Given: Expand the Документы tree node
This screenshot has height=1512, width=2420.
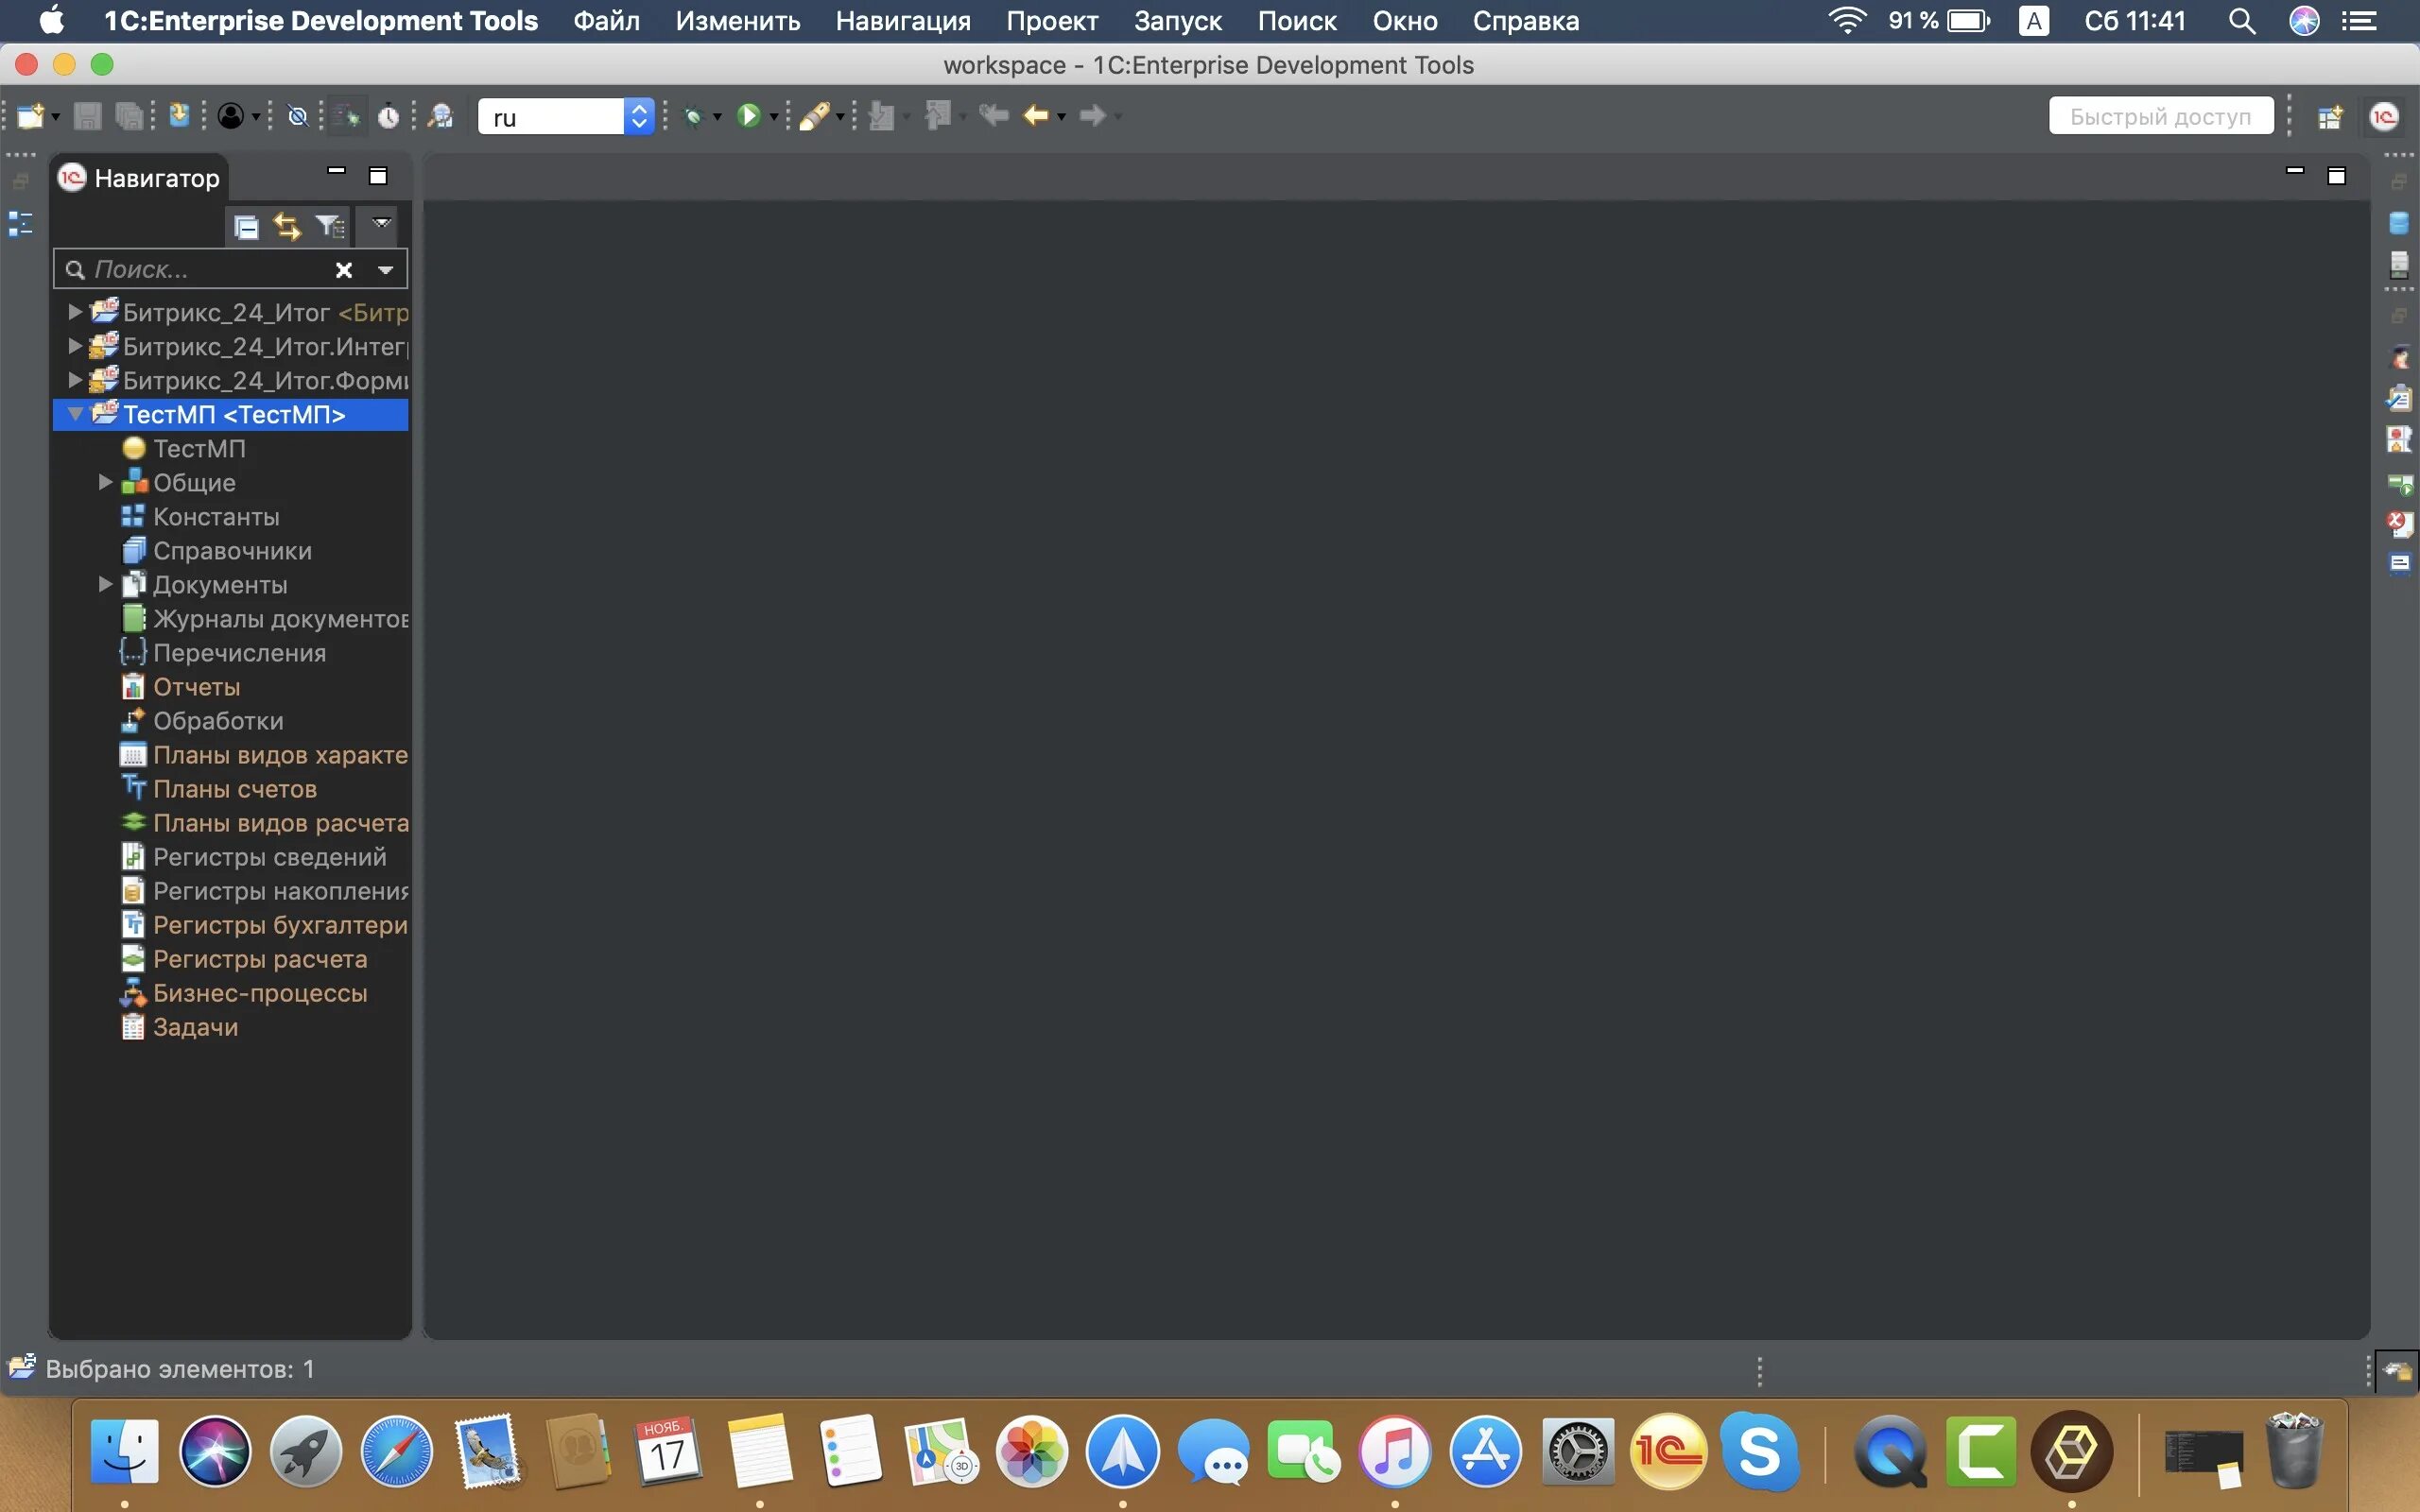Looking at the screenshot, I should pyautogui.click(x=105, y=584).
